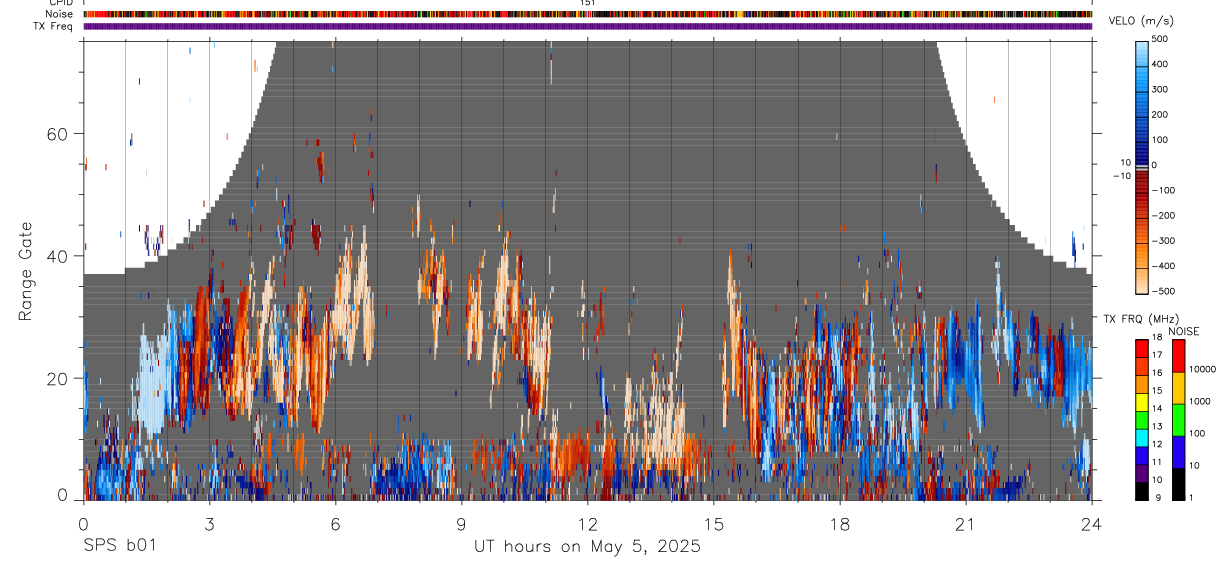Screen dimensions: 1228x567
Task: Click the "1000" noise scale label
Action: pyautogui.click(x=1199, y=401)
